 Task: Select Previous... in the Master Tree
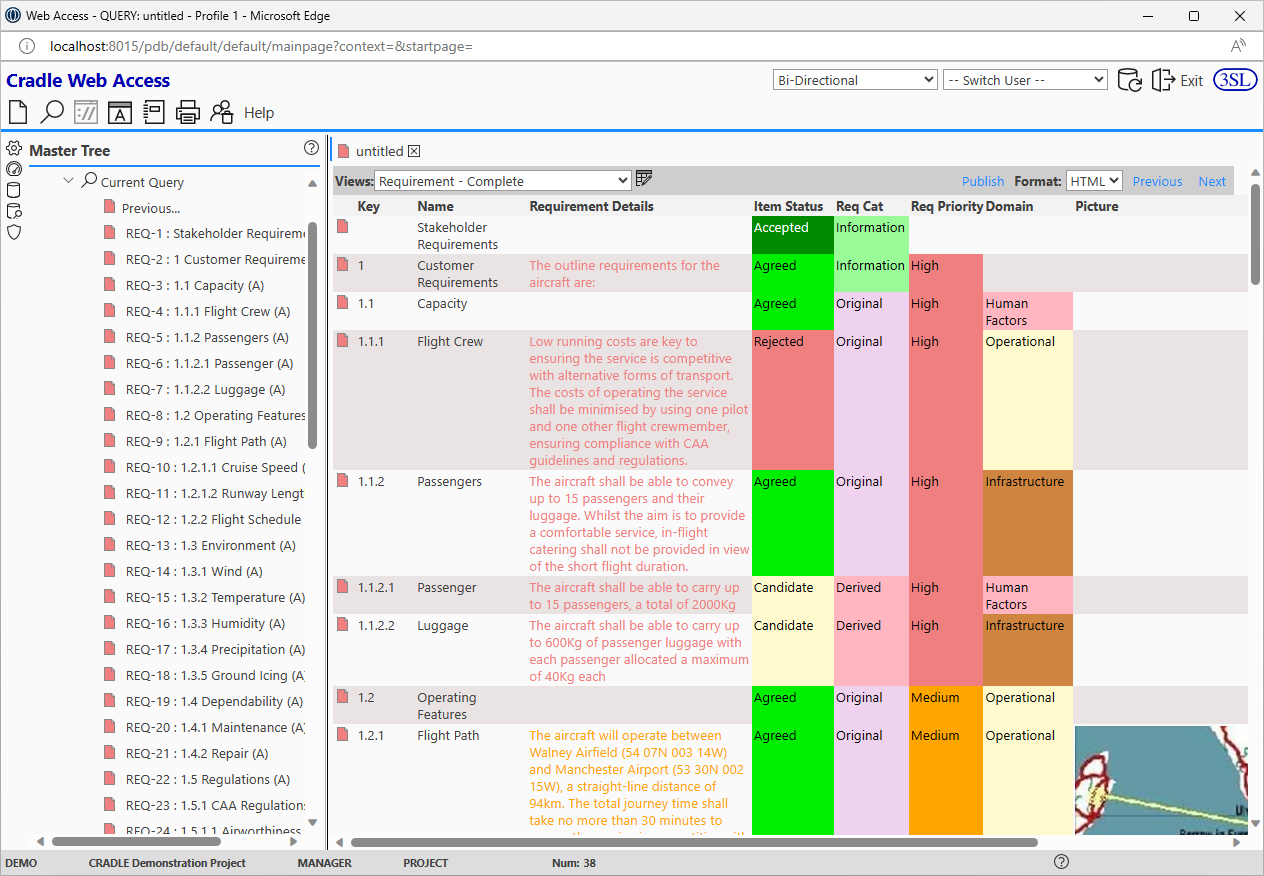[151, 208]
